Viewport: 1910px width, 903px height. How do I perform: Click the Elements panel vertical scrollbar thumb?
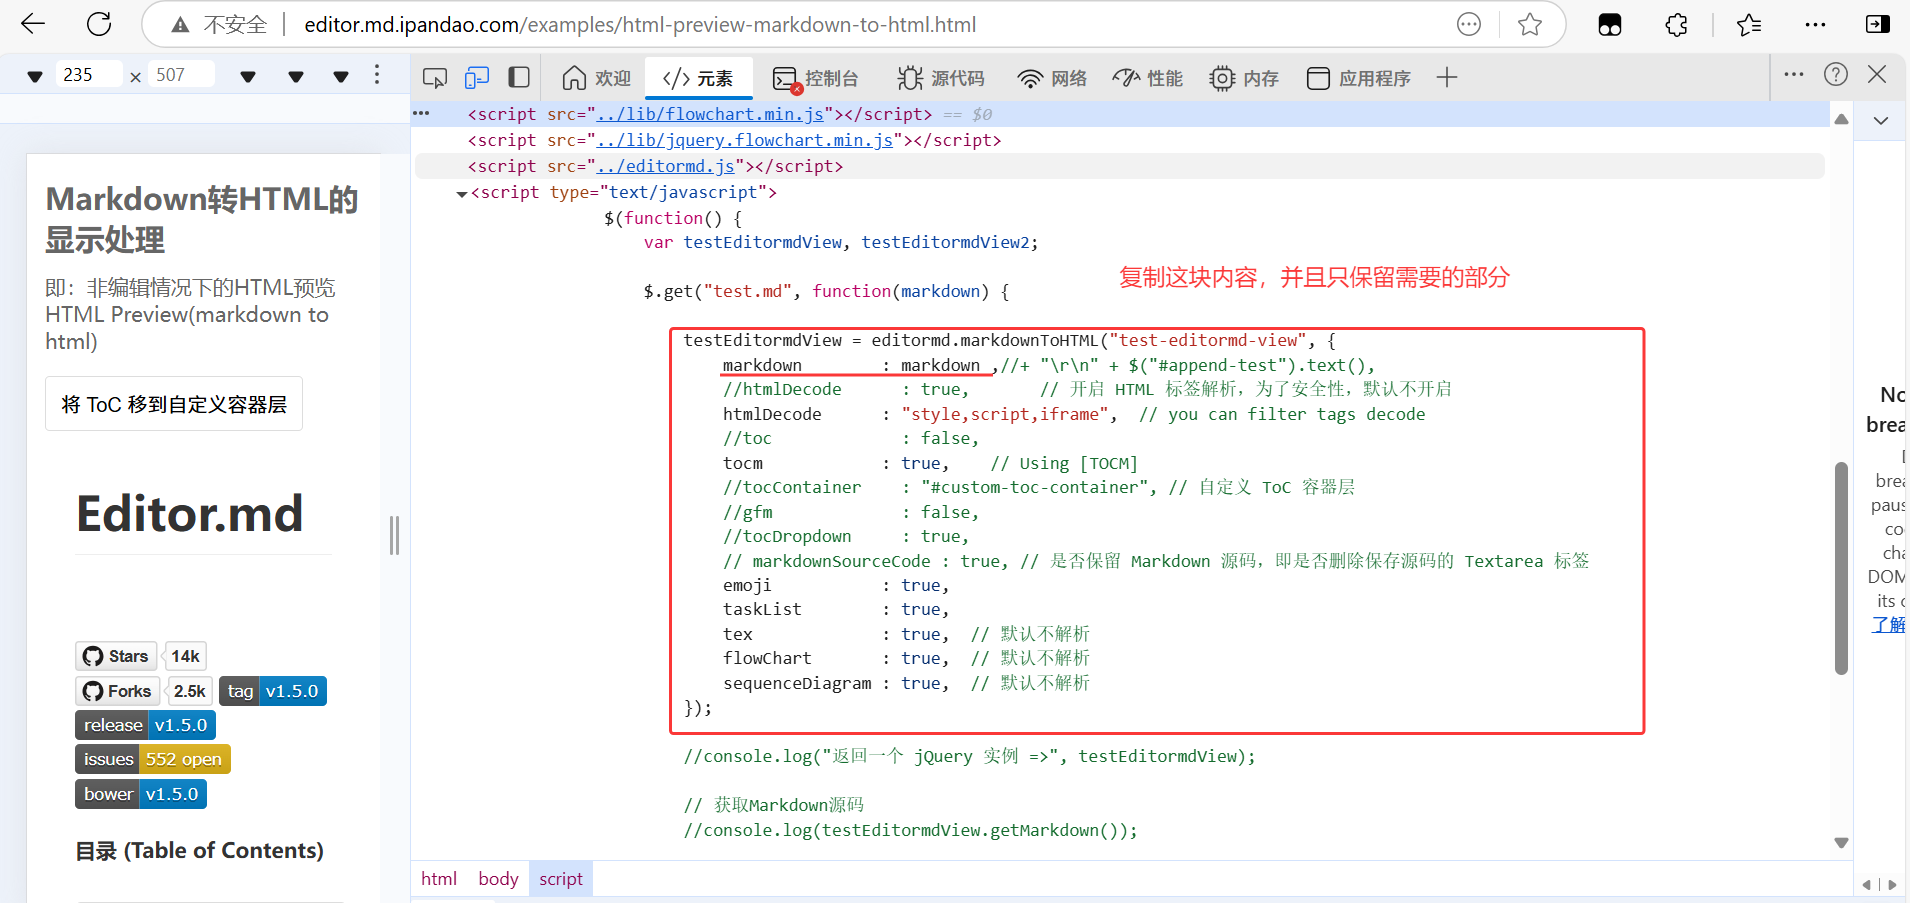1841,568
